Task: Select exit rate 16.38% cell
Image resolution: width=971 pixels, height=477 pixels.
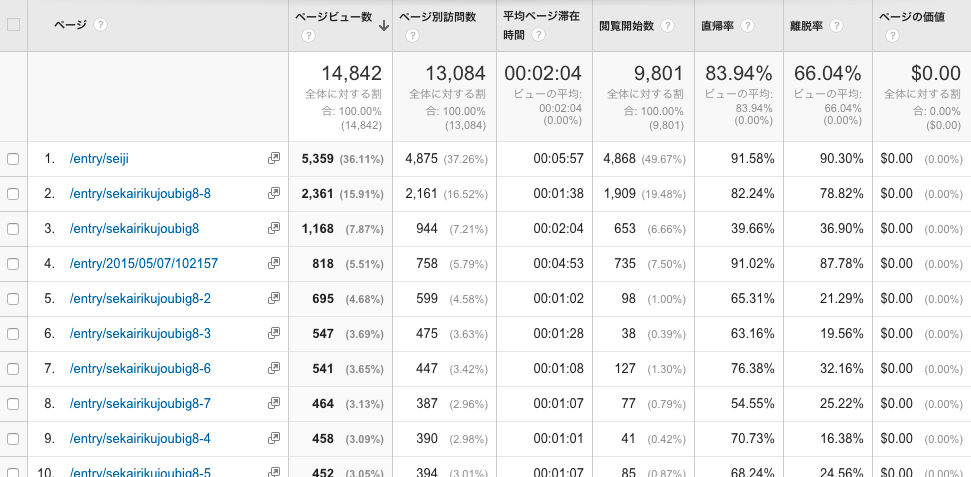Action: point(842,439)
